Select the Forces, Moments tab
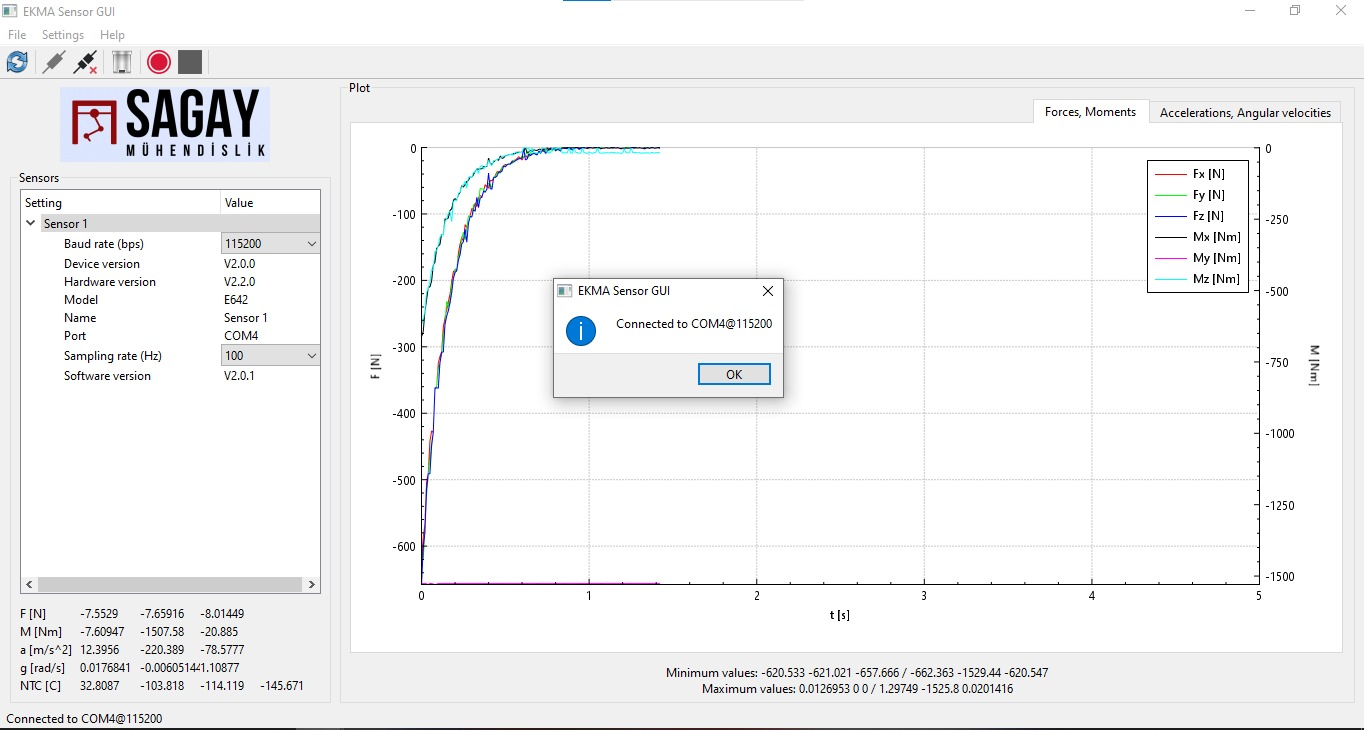 1090,112
